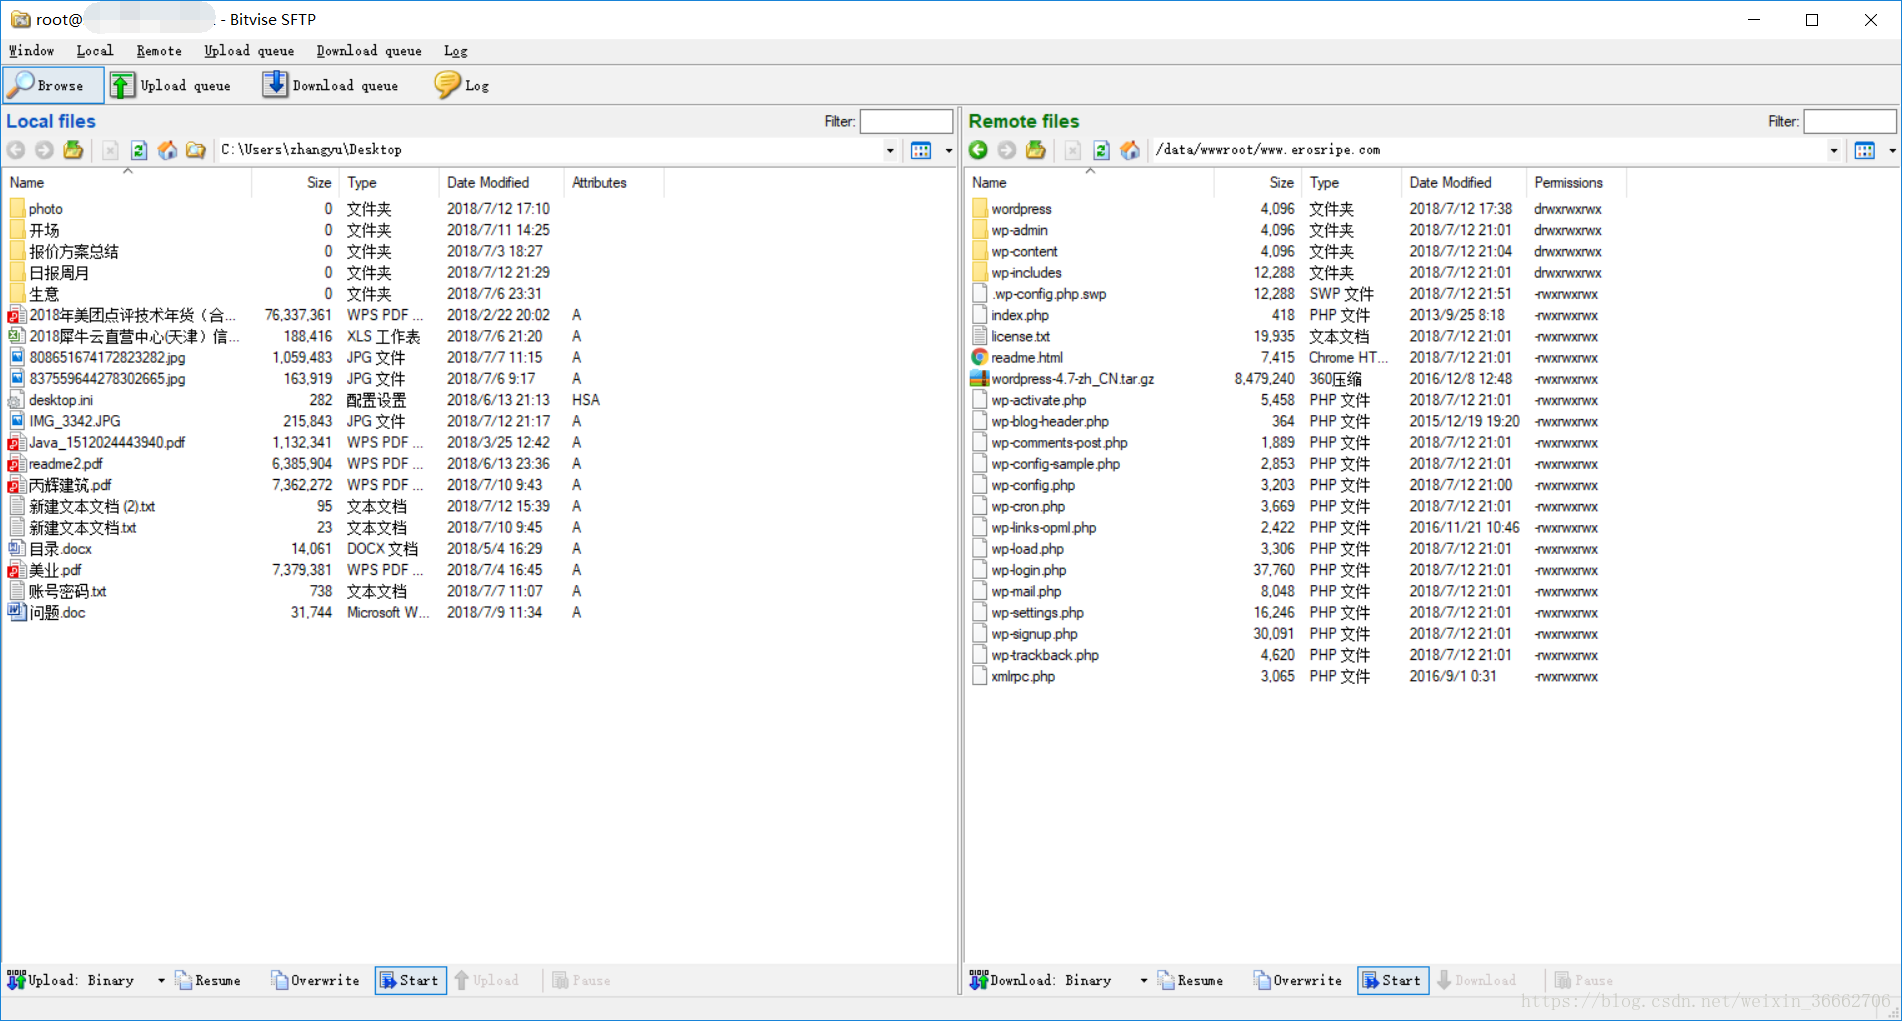Open Remote files view mode icon
Screen dimensions: 1902x1021
(x=1865, y=150)
